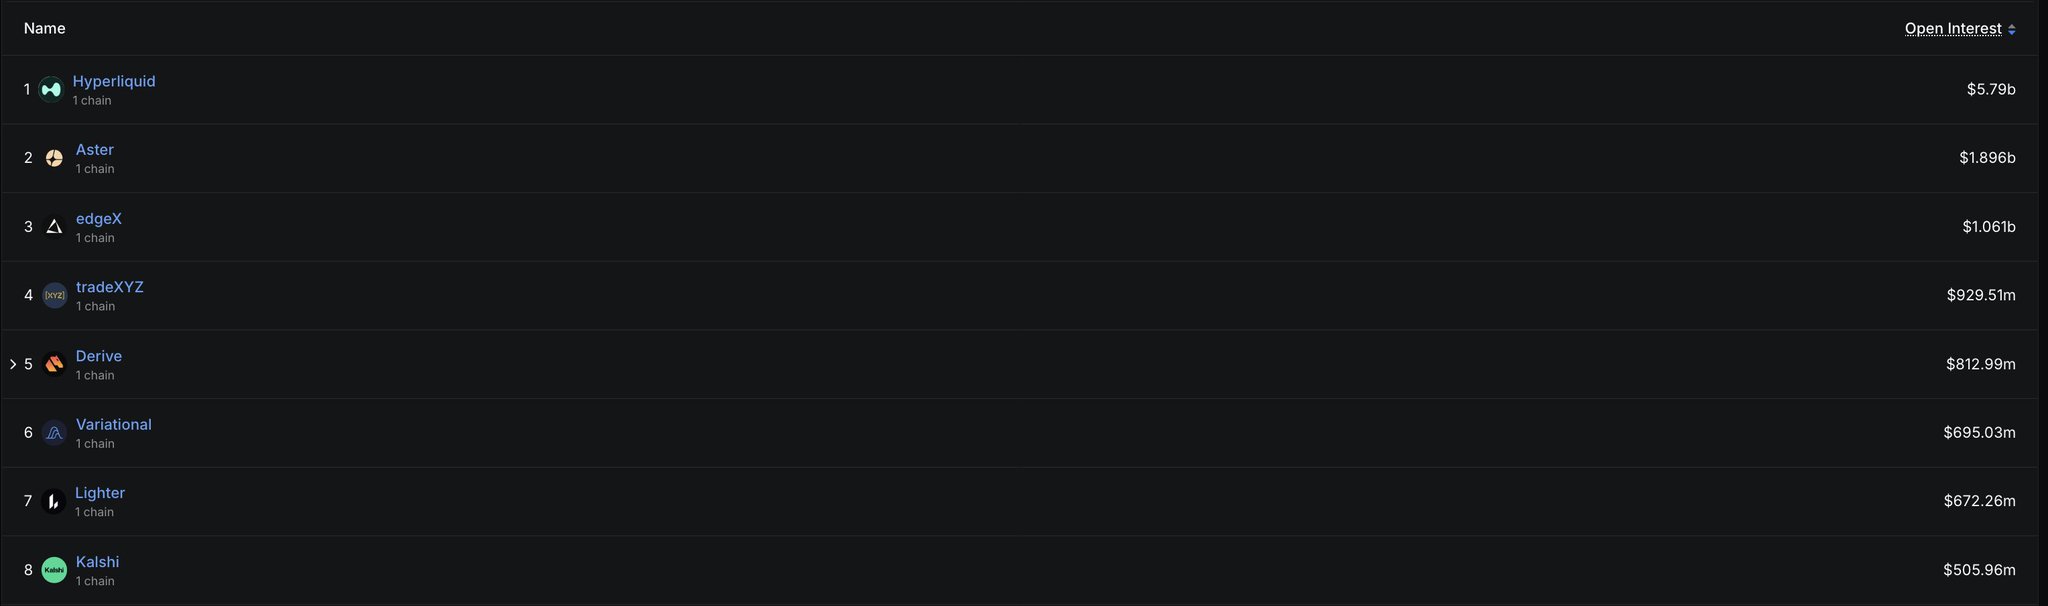Click Hyperliquid's $5.79b open interest value

[1990, 90]
